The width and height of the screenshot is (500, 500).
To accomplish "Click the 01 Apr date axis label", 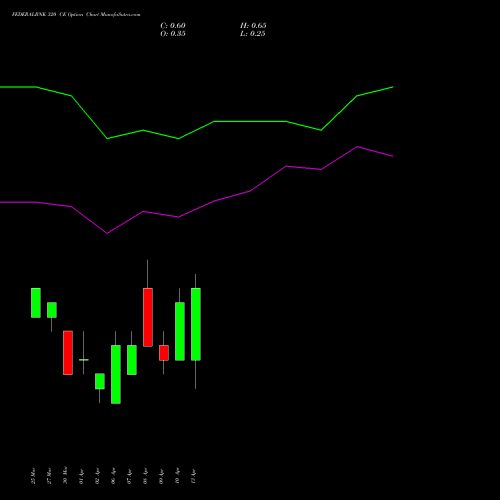I will 81,477.
